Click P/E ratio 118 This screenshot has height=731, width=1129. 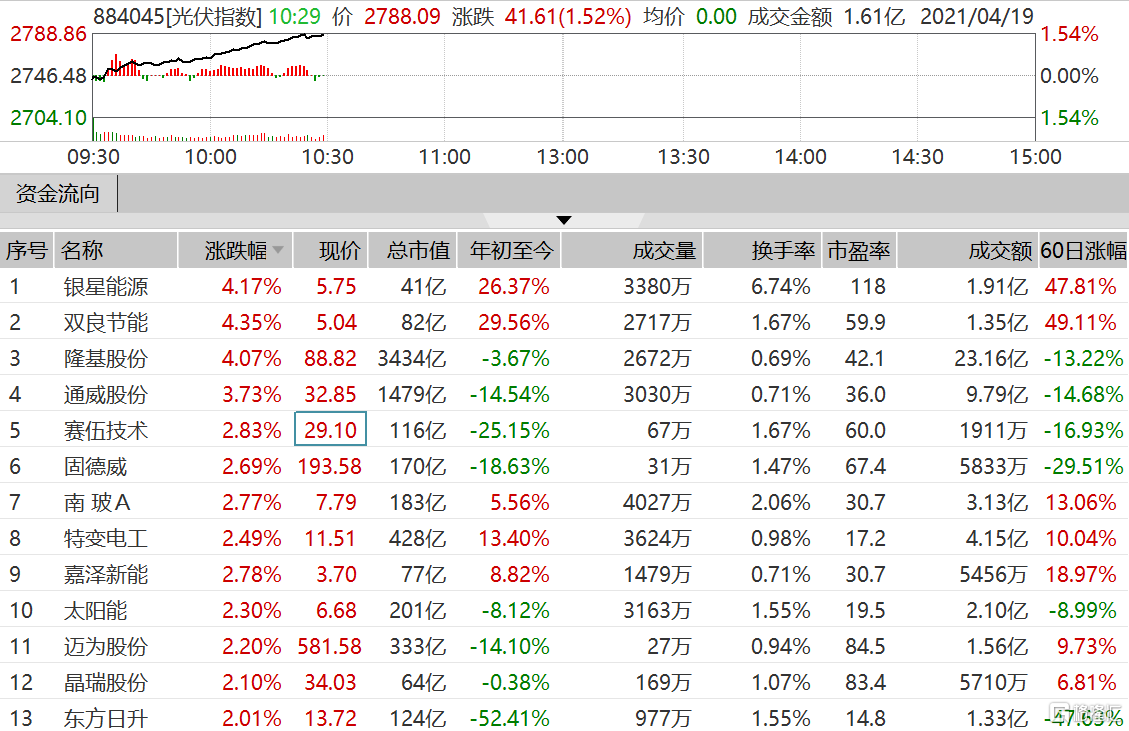(868, 287)
